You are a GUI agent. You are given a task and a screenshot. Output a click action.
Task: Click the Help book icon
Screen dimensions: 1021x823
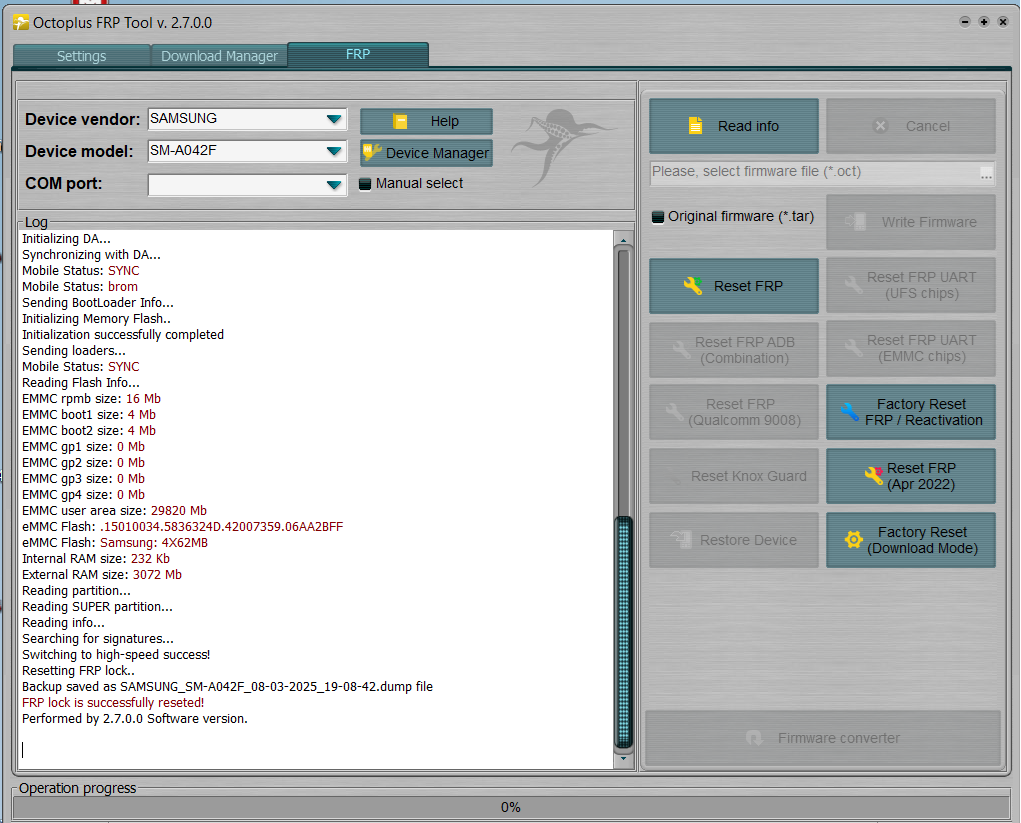pyautogui.click(x=400, y=121)
